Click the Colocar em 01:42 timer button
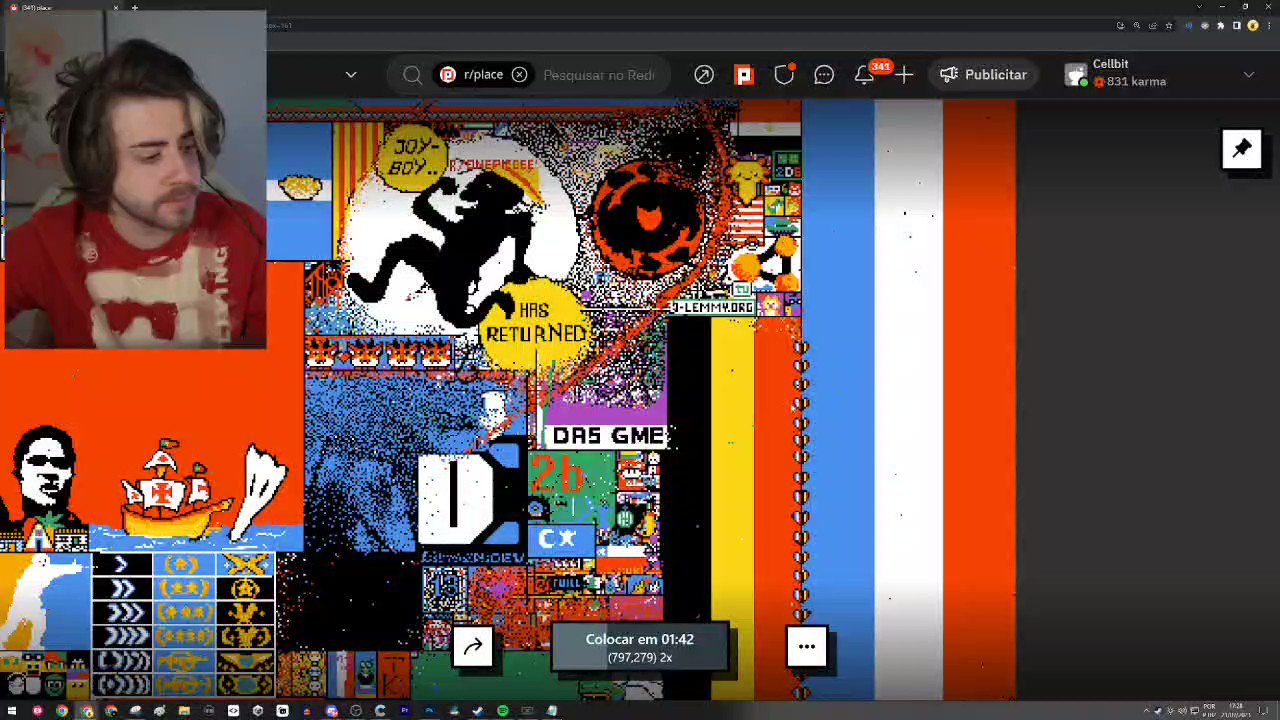The width and height of the screenshot is (1280, 720). click(x=639, y=647)
